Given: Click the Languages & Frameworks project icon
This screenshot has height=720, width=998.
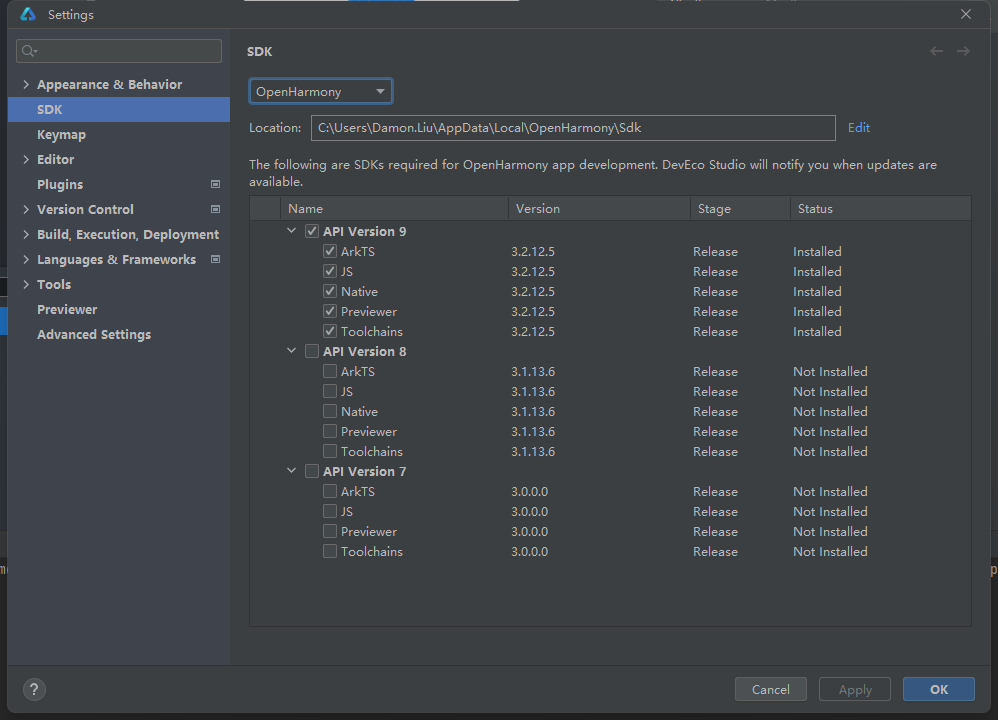Looking at the screenshot, I should [215, 259].
